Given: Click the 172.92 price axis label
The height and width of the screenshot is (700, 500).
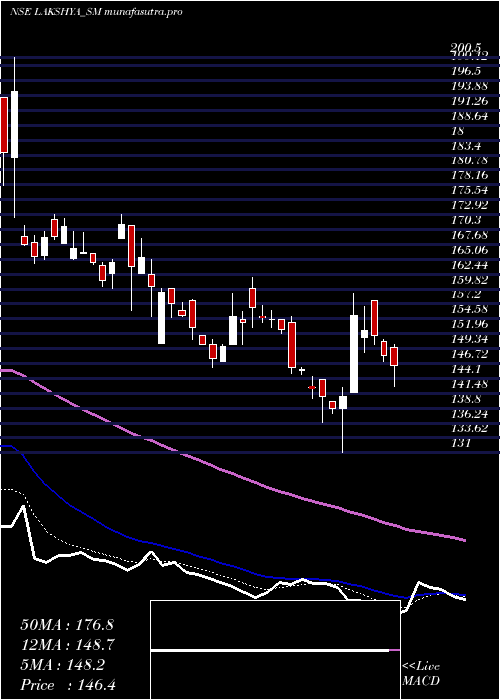Looking at the screenshot, I should point(470,205).
